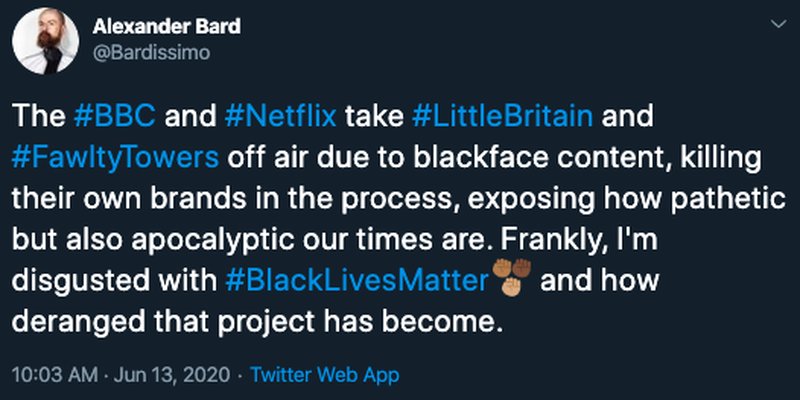Click the dark raised fists emoji
The image size is (800, 400).
(x=511, y=268)
